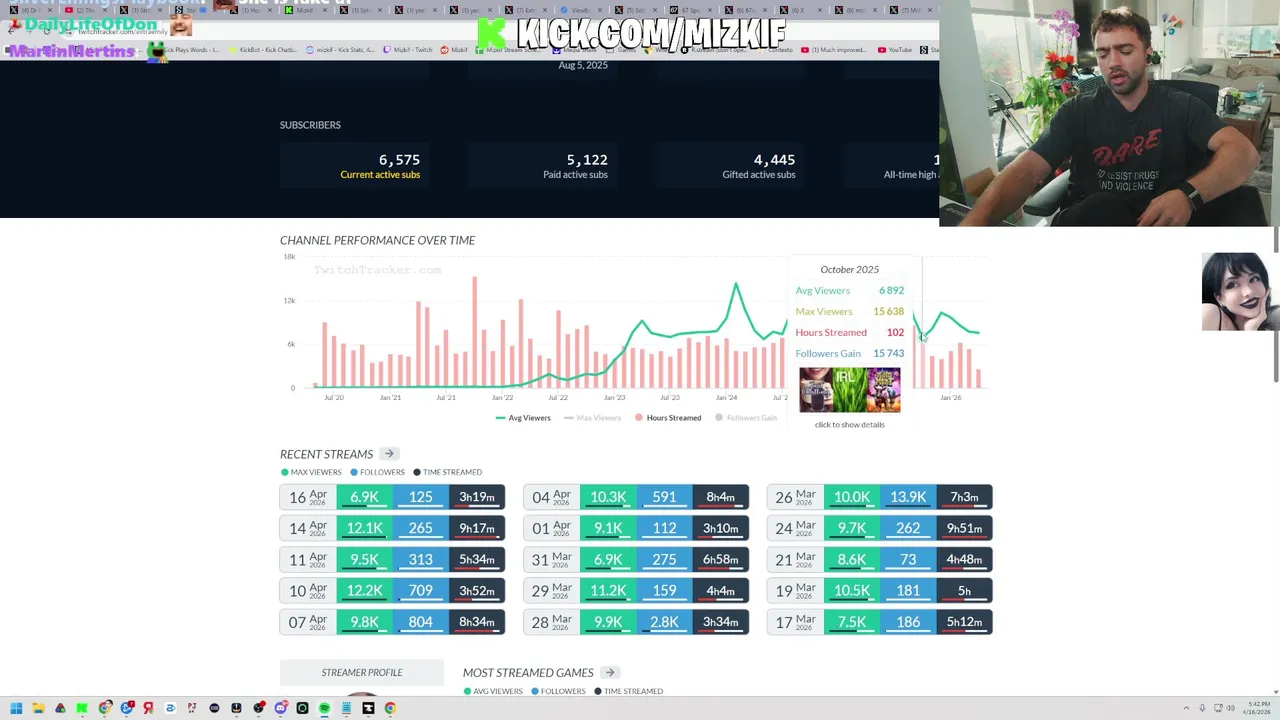The height and width of the screenshot is (720, 1280).
Task: Open the YouTube bookmark
Action: tap(896, 50)
